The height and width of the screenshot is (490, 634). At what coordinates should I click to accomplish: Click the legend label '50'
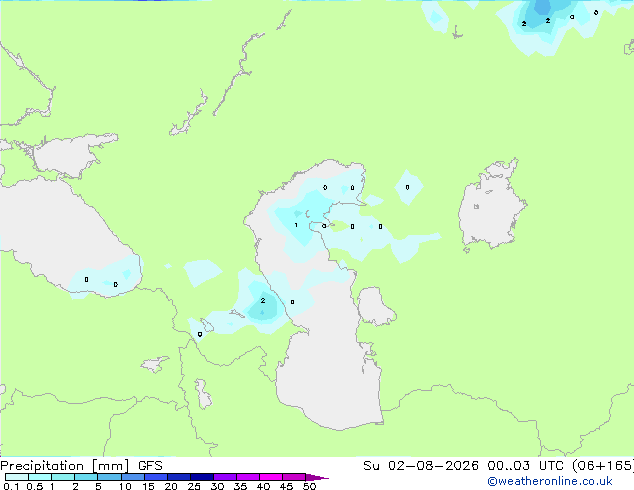click(310, 486)
